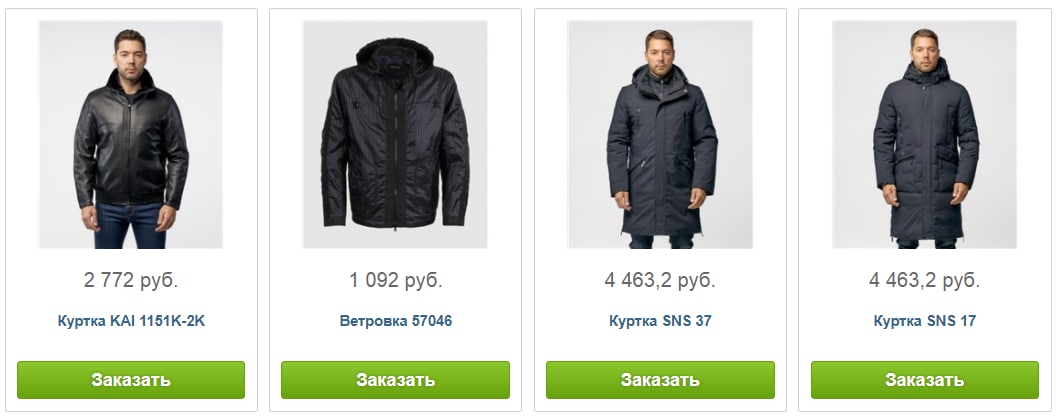Click Заказать under Ветровка 57046
Screen dimensions: 1061x418
point(395,379)
